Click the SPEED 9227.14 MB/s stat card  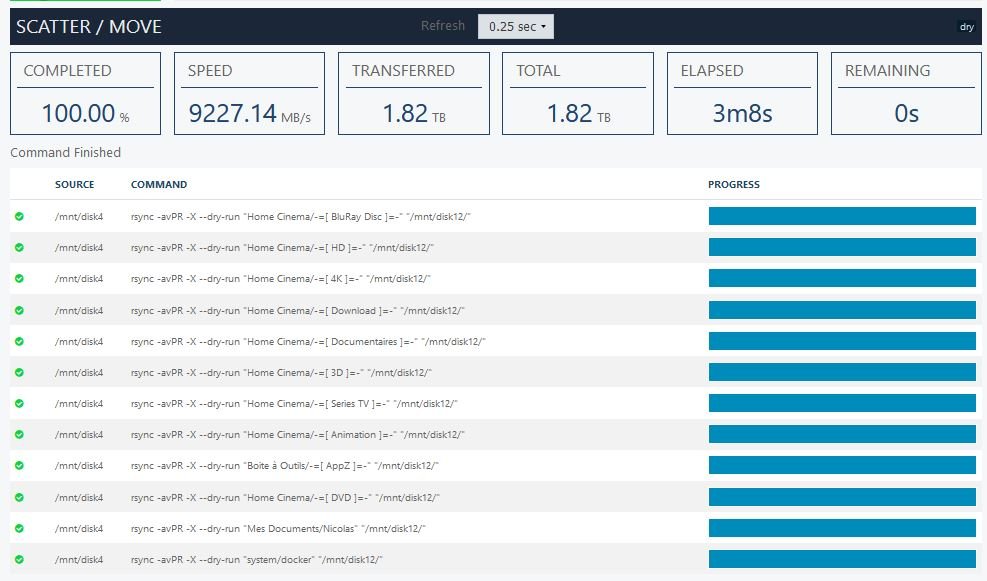point(249,93)
